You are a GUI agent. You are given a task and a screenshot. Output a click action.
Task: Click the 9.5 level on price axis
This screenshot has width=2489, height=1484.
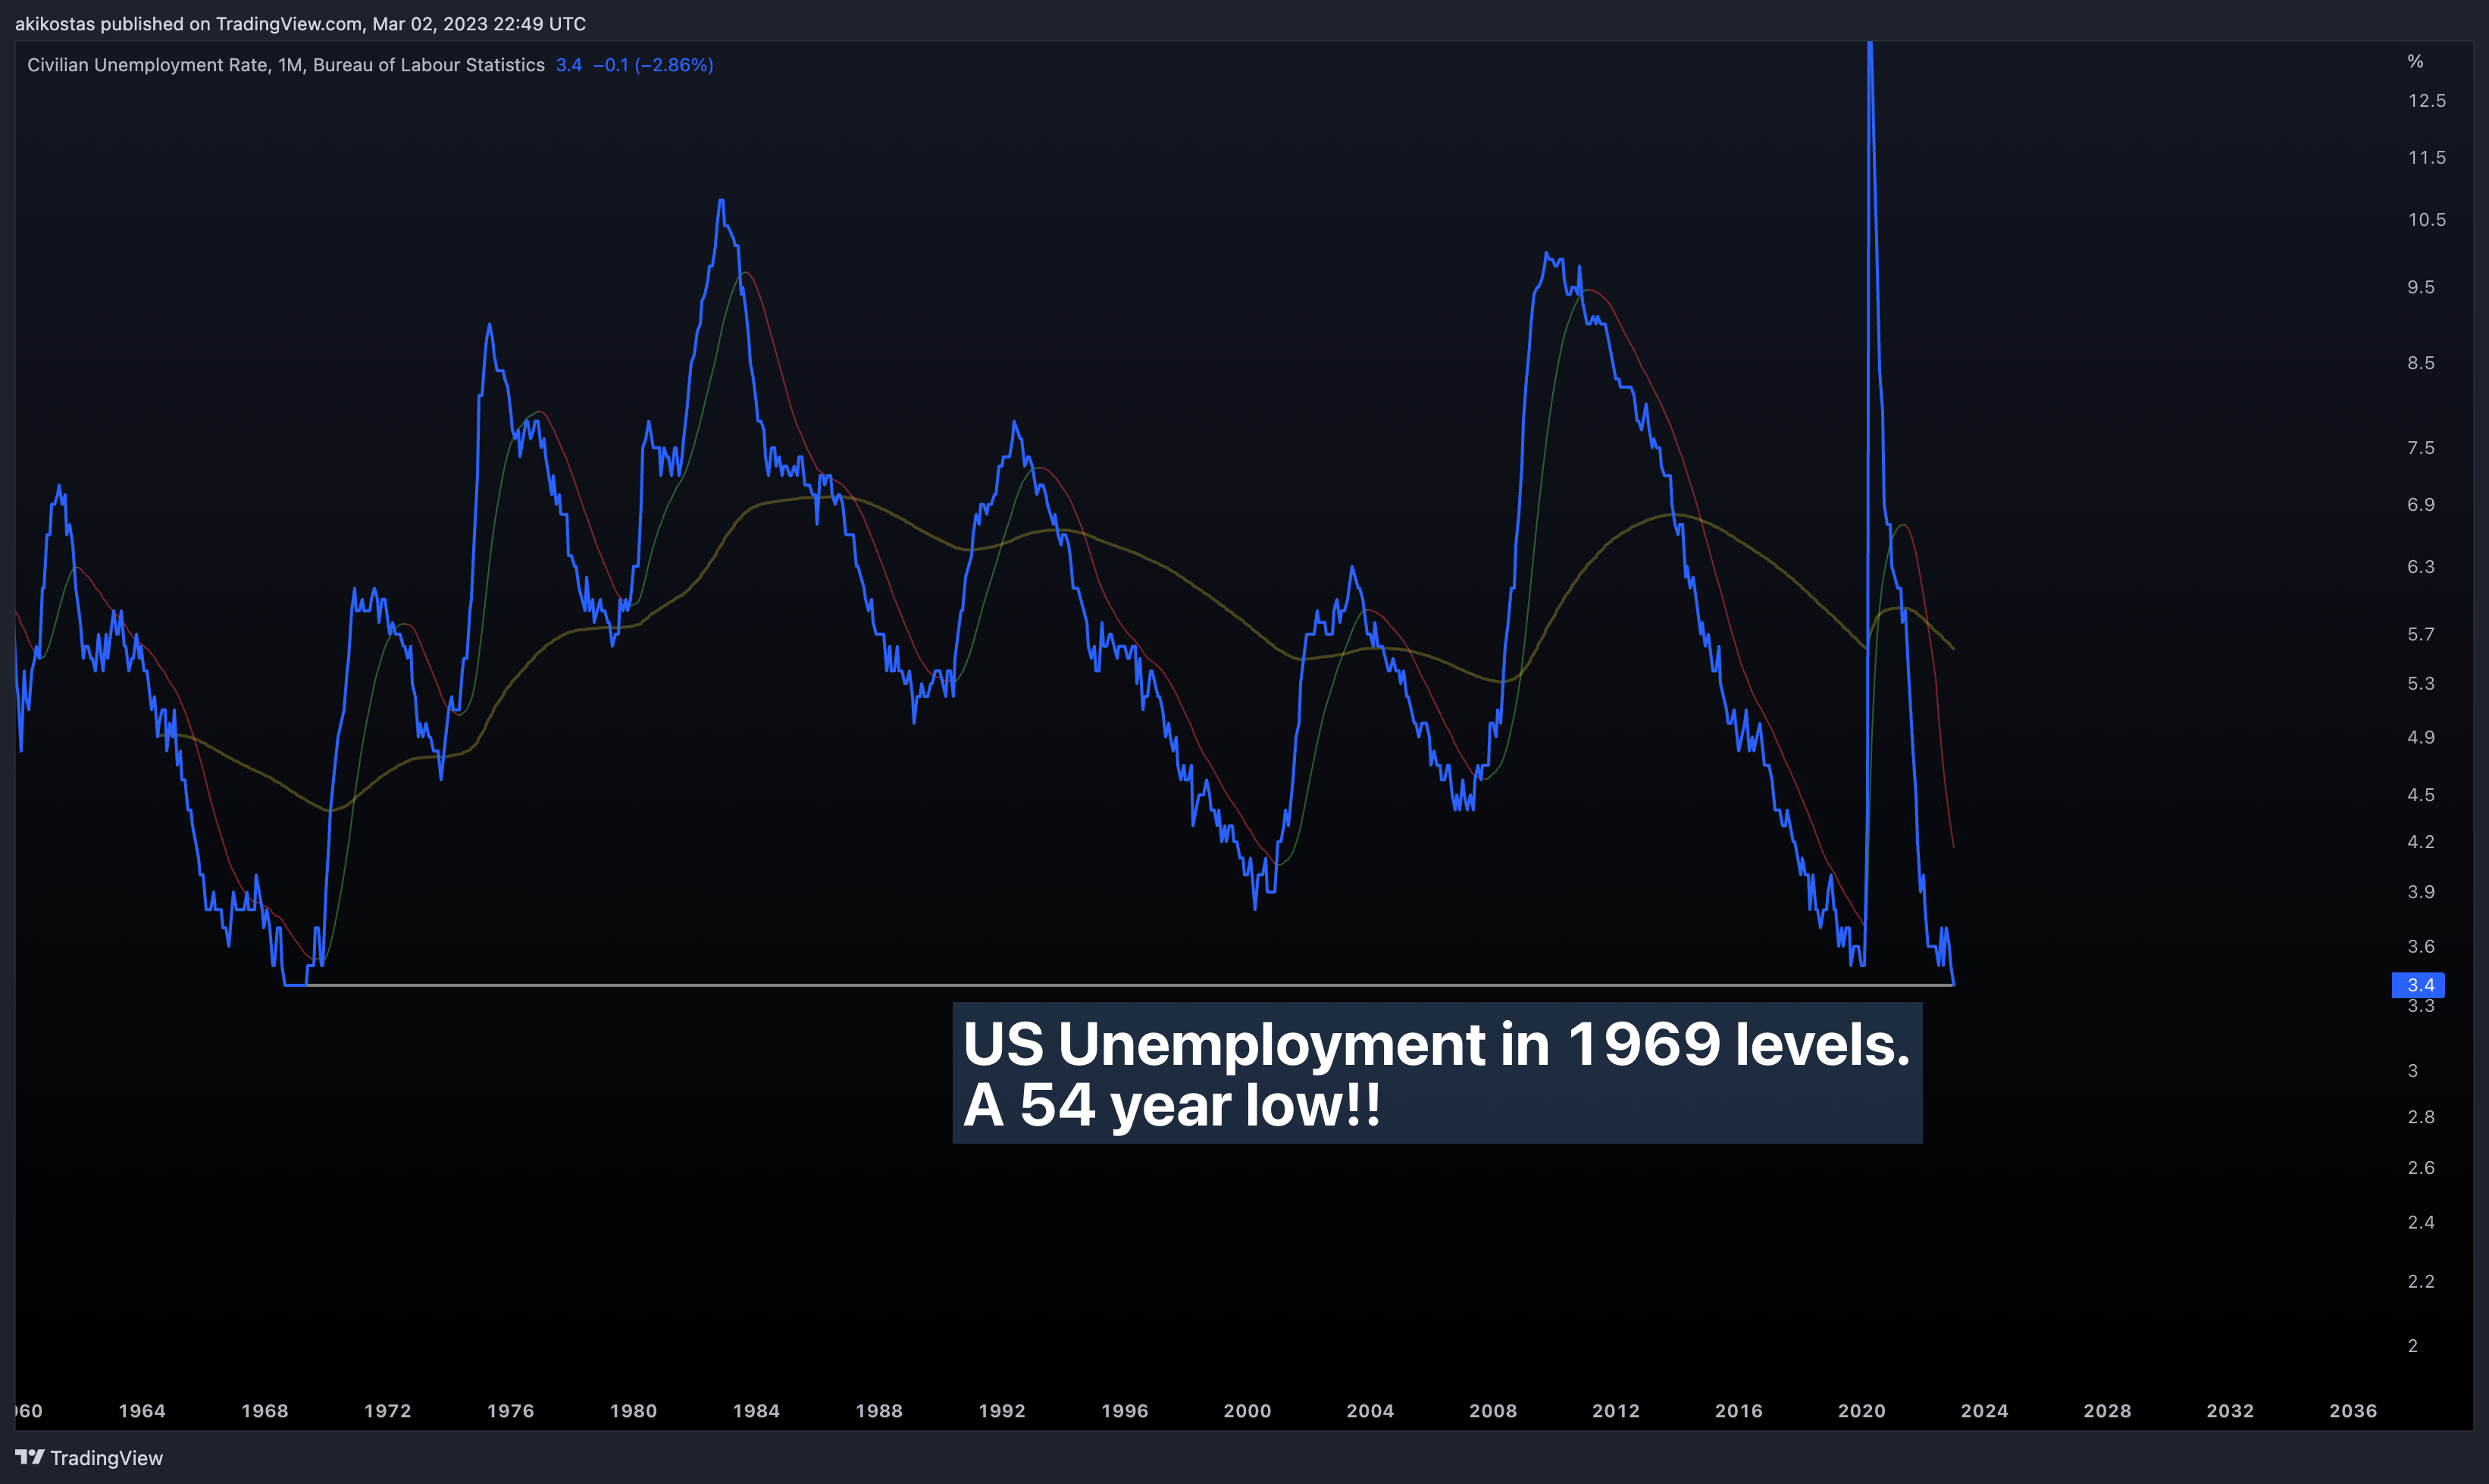coord(2421,288)
